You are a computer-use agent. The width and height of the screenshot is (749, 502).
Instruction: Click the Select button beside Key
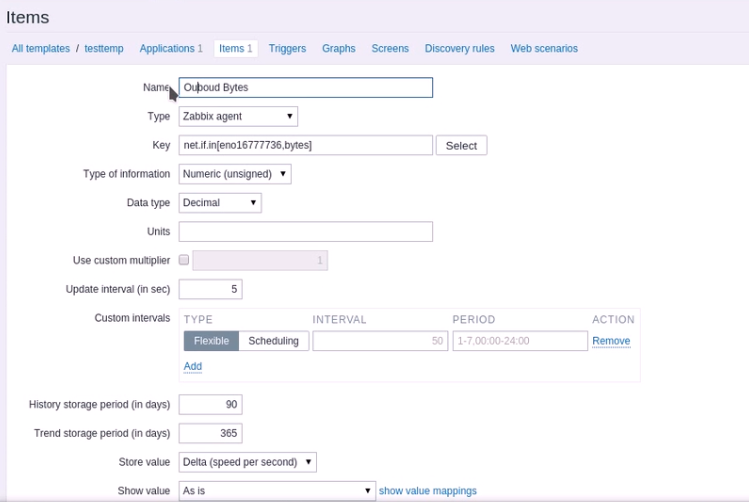coord(461,145)
